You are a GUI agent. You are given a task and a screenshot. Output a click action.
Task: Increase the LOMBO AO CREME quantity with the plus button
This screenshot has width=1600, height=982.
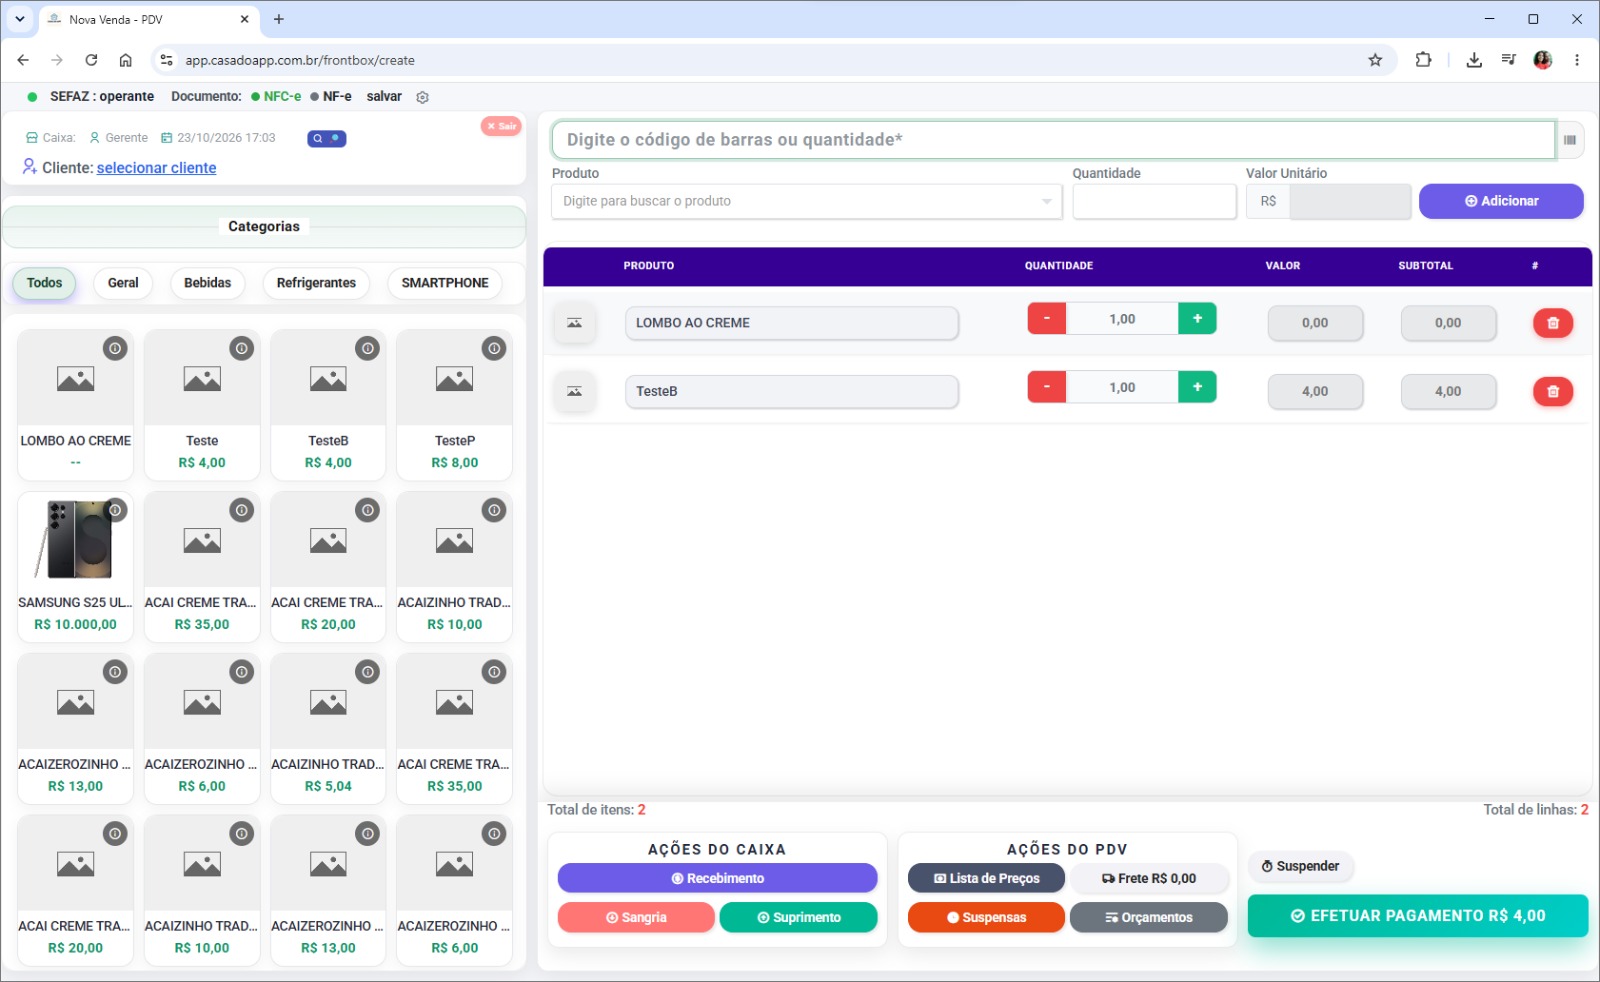(x=1197, y=319)
